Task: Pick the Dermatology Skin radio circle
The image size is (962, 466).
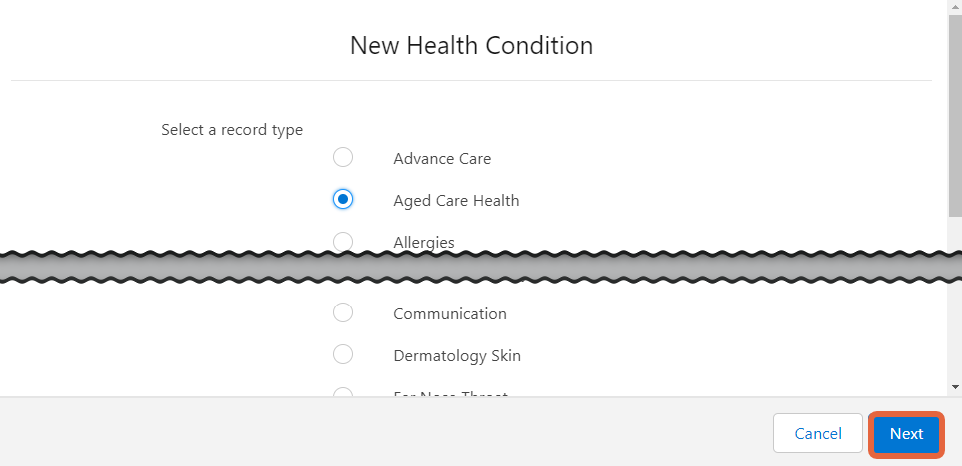Action: [x=343, y=354]
